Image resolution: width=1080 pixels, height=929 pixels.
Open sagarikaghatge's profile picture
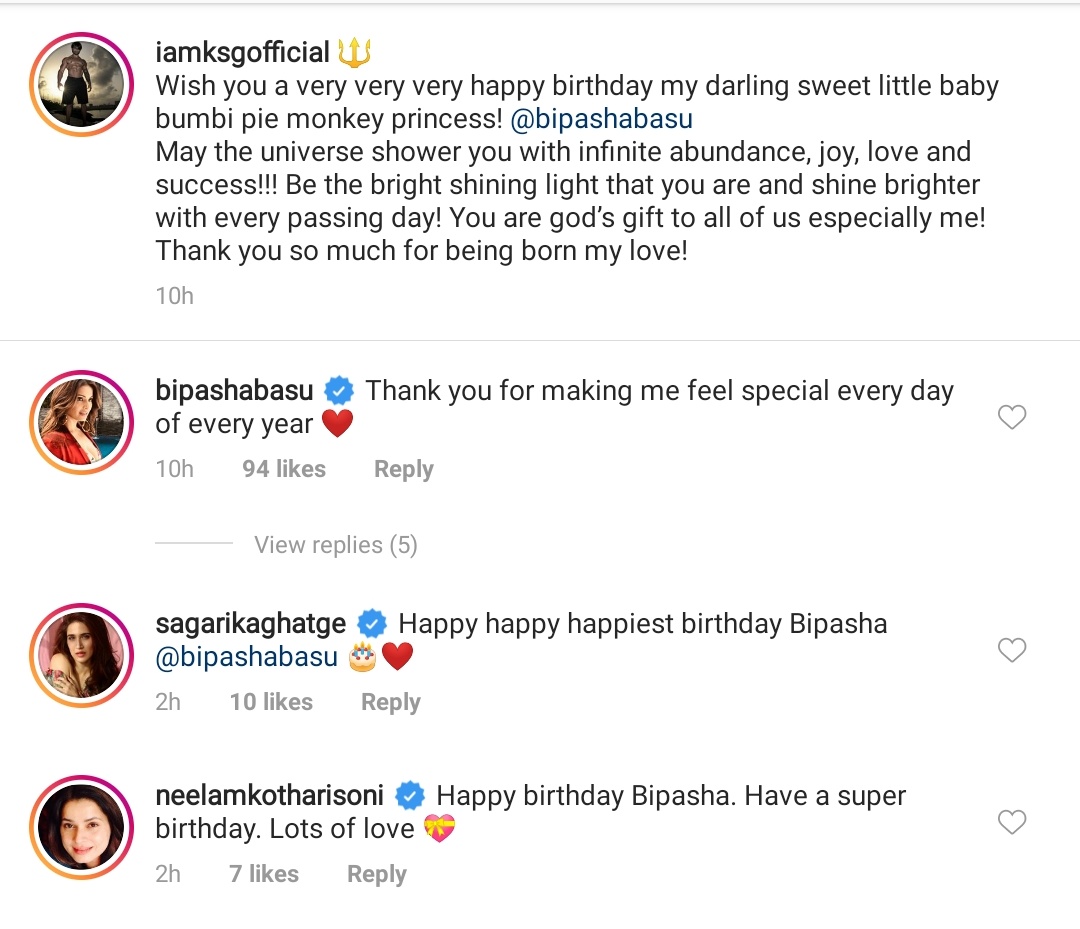coord(81,654)
